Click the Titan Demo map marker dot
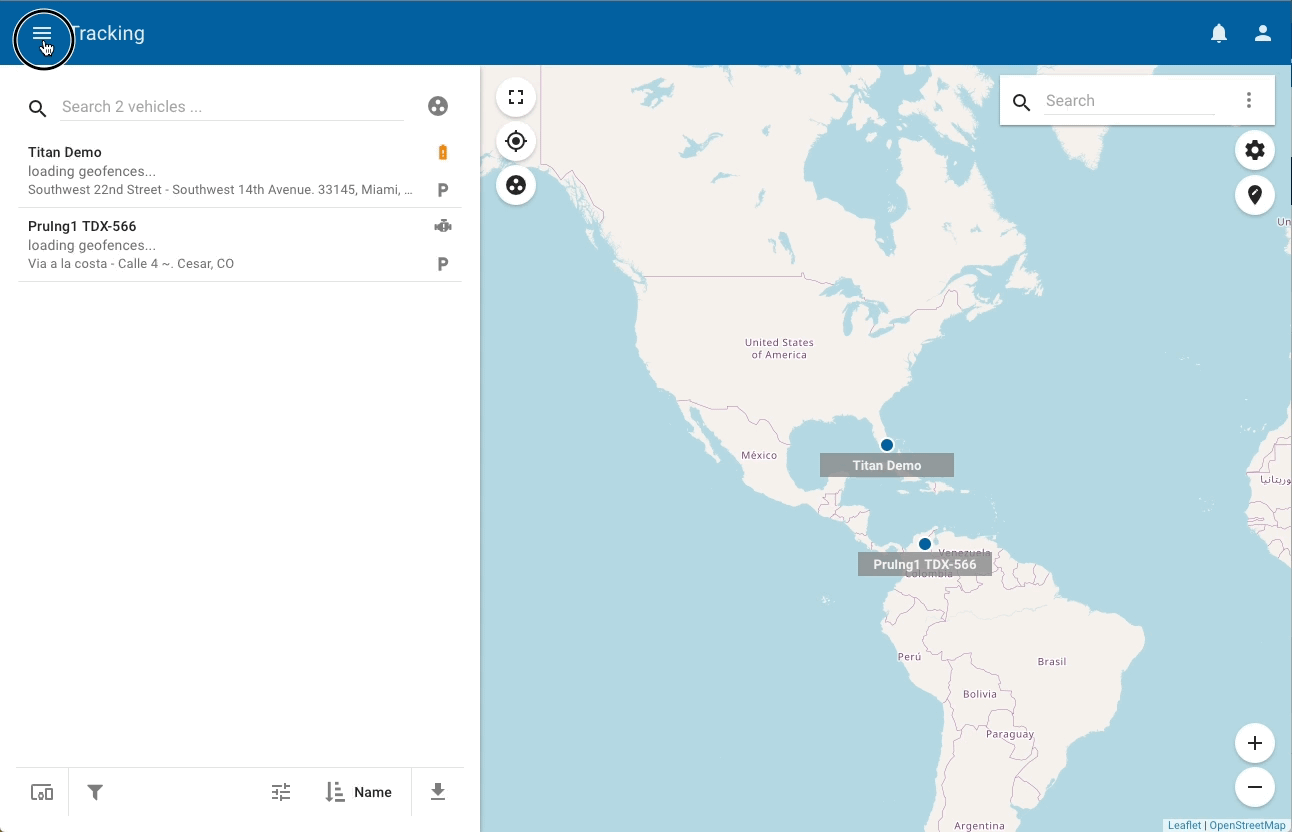 coord(887,445)
